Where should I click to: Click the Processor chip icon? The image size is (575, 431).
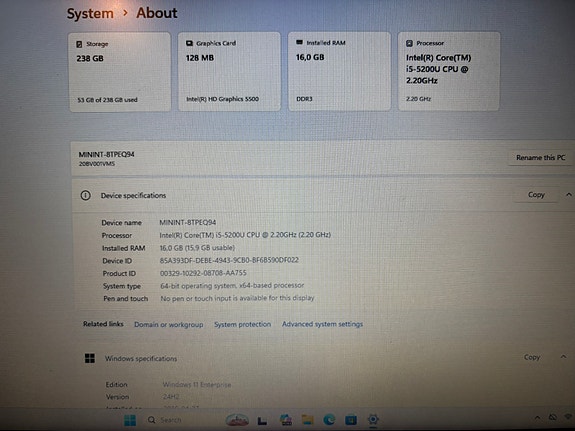coord(409,43)
